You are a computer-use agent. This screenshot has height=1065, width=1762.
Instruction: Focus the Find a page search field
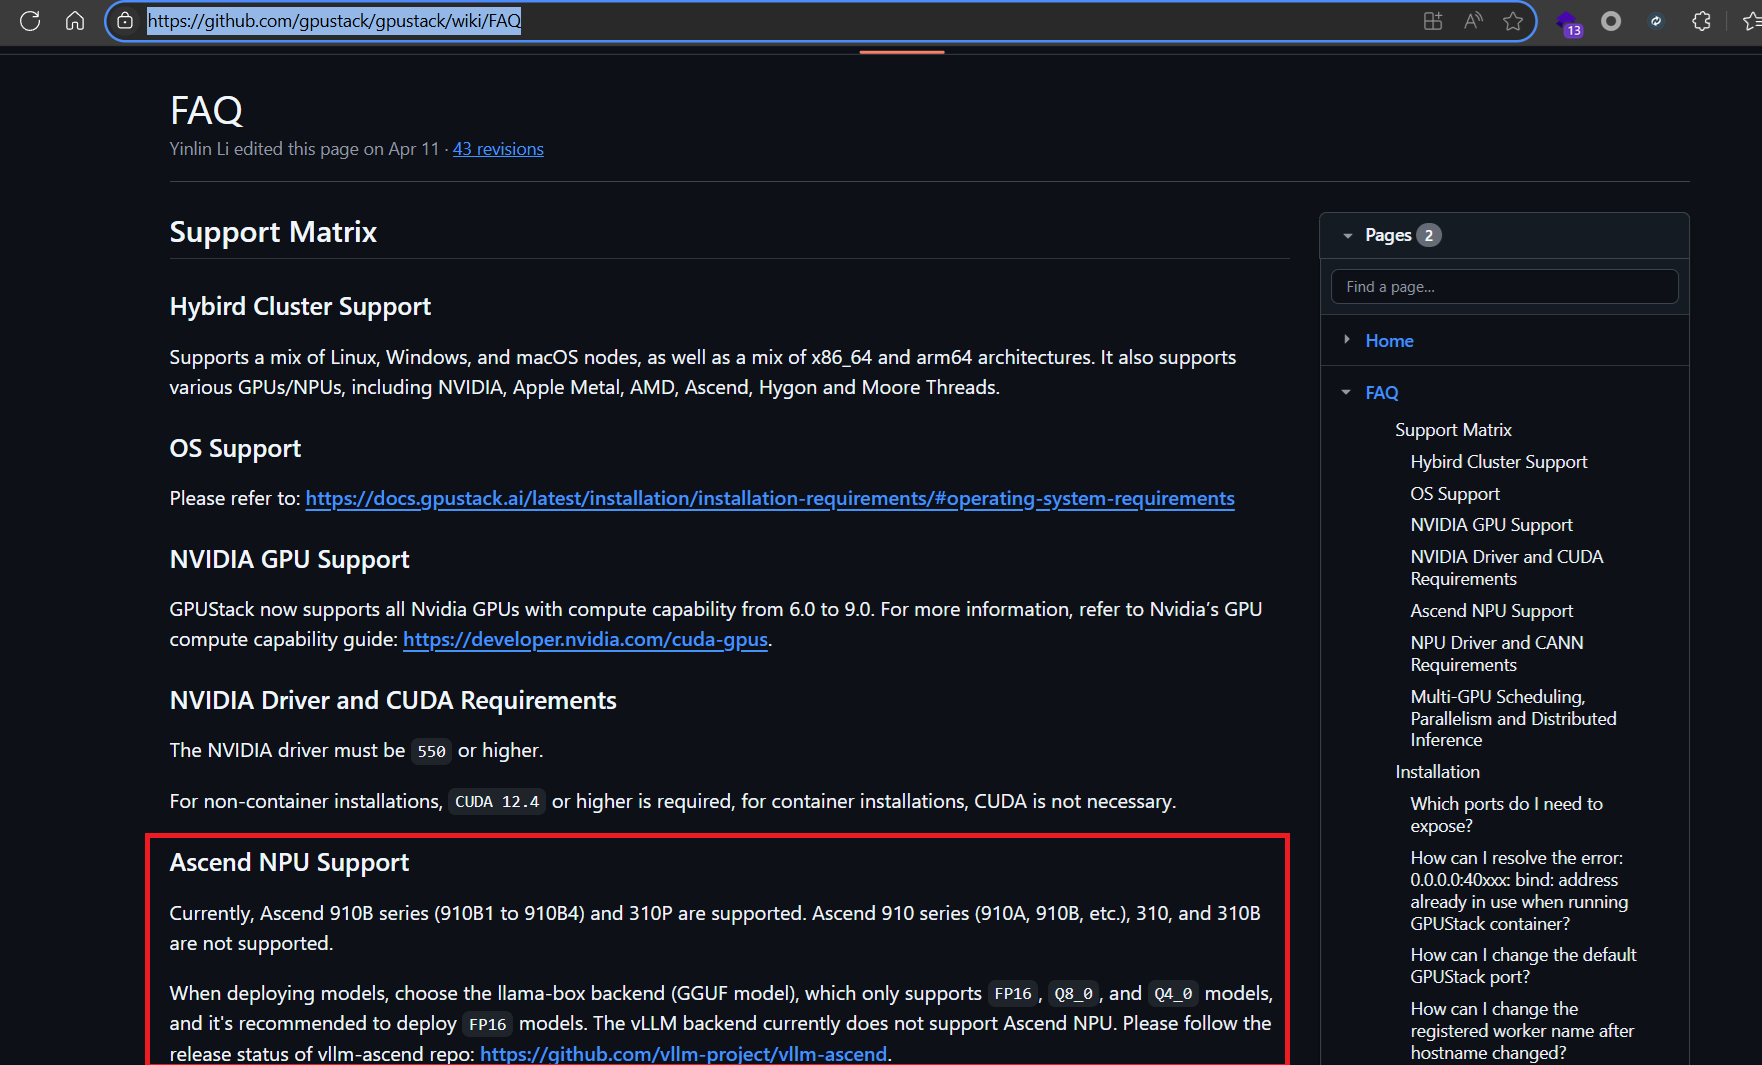(x=1504, y=287)
